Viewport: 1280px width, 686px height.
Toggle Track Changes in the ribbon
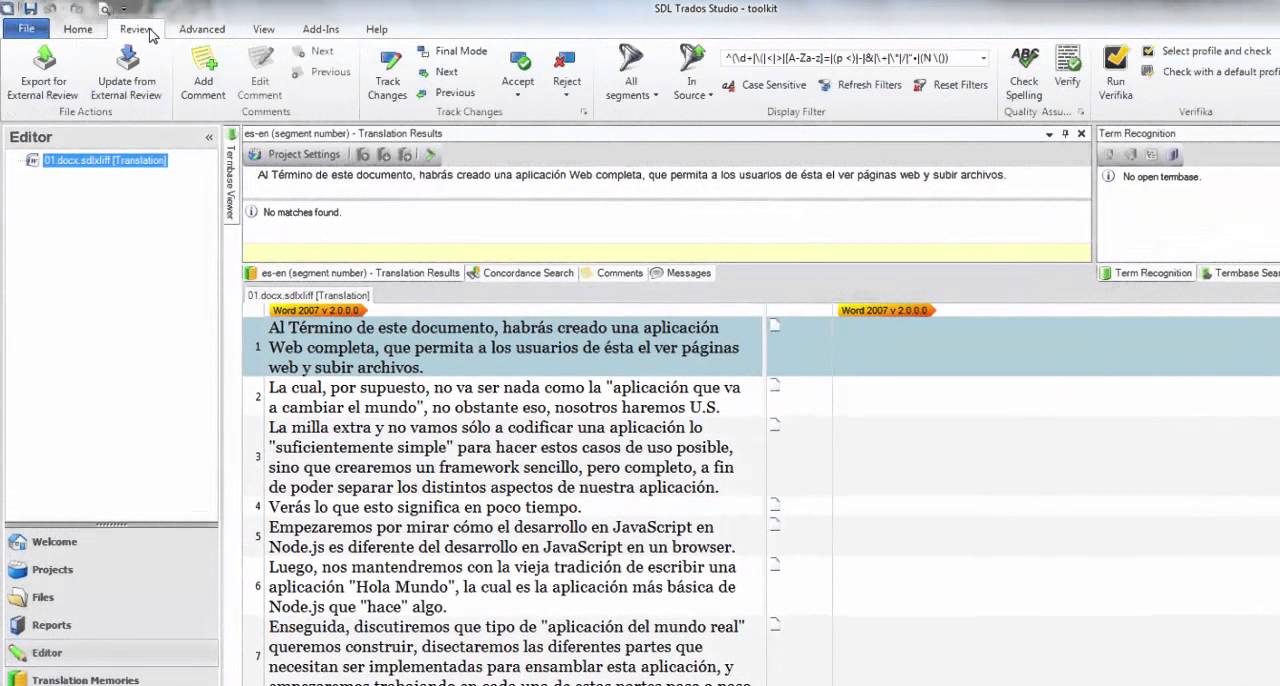[x=387, y=74]
